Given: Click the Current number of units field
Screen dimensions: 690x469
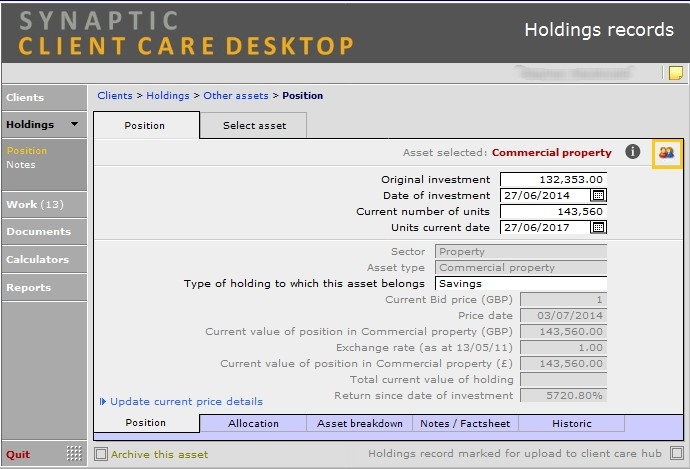Looking at the screenshot, I should 553,211.
